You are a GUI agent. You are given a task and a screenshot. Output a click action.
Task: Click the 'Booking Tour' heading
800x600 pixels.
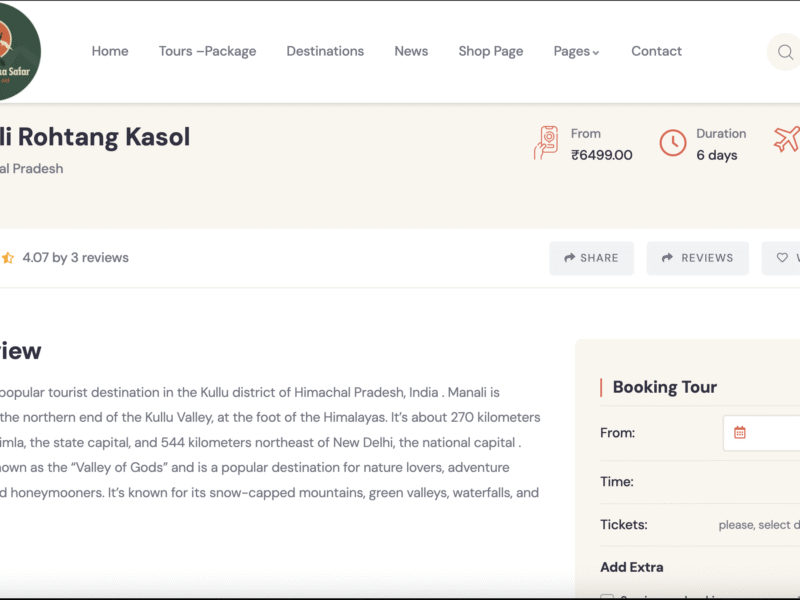(x=664, y=387)
